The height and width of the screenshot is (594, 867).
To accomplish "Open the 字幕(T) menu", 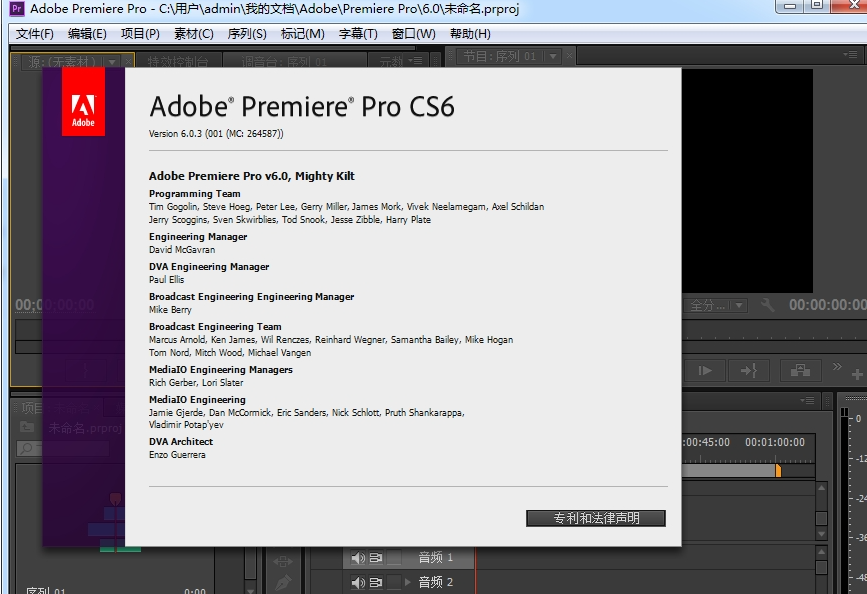I will tap(358, 34).
